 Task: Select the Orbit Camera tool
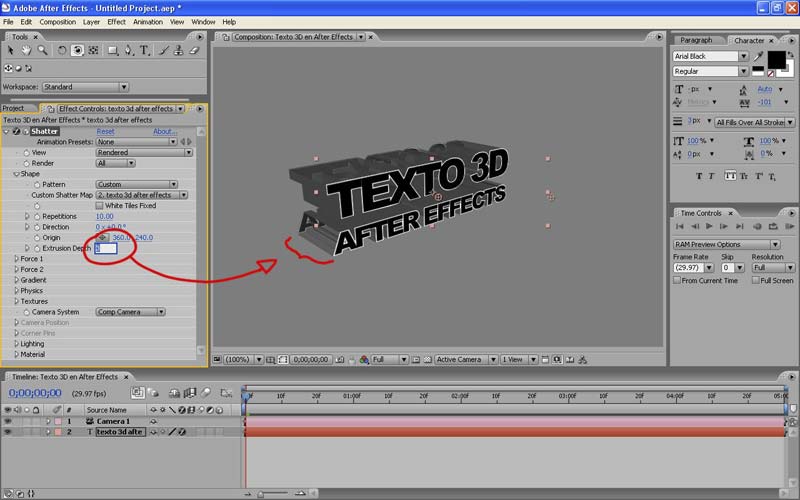click(x=77, y=50)
